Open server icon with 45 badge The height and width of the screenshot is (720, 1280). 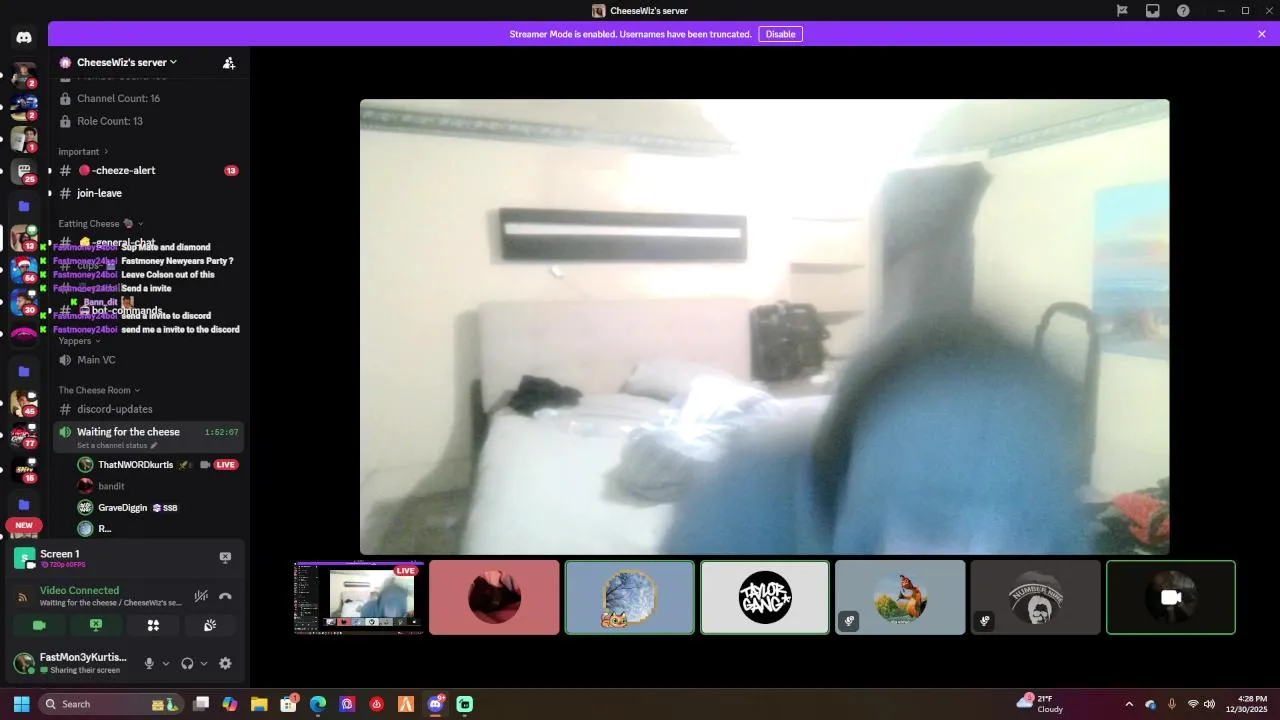[24, 403]
